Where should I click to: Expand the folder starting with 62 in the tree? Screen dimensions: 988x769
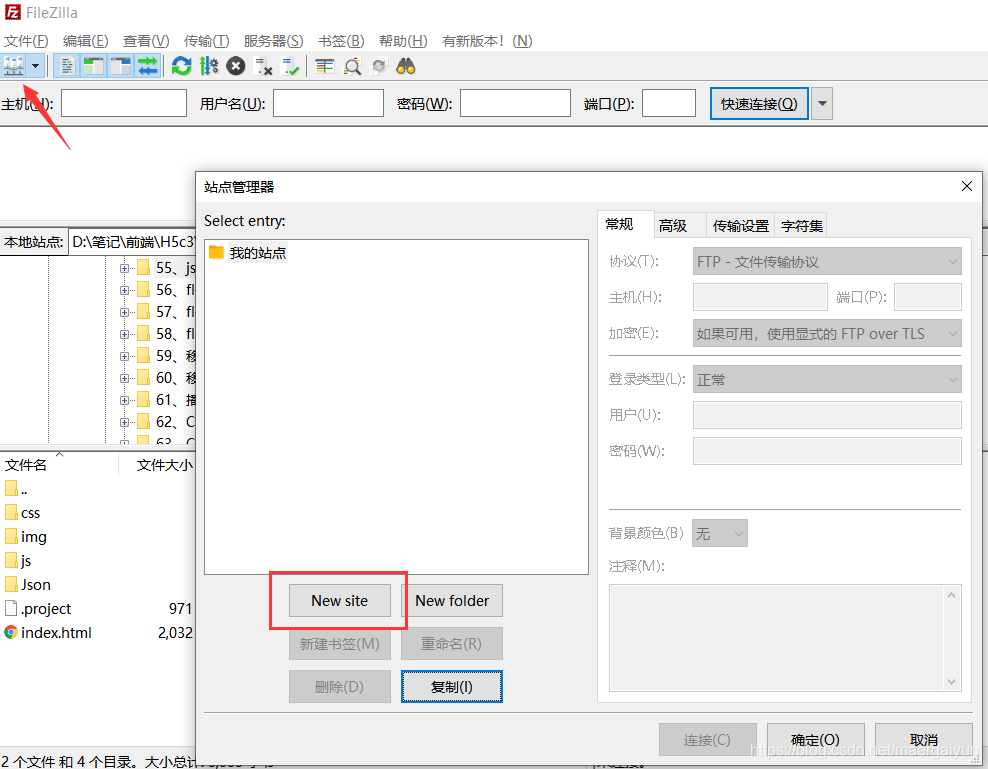pos(124,423)
